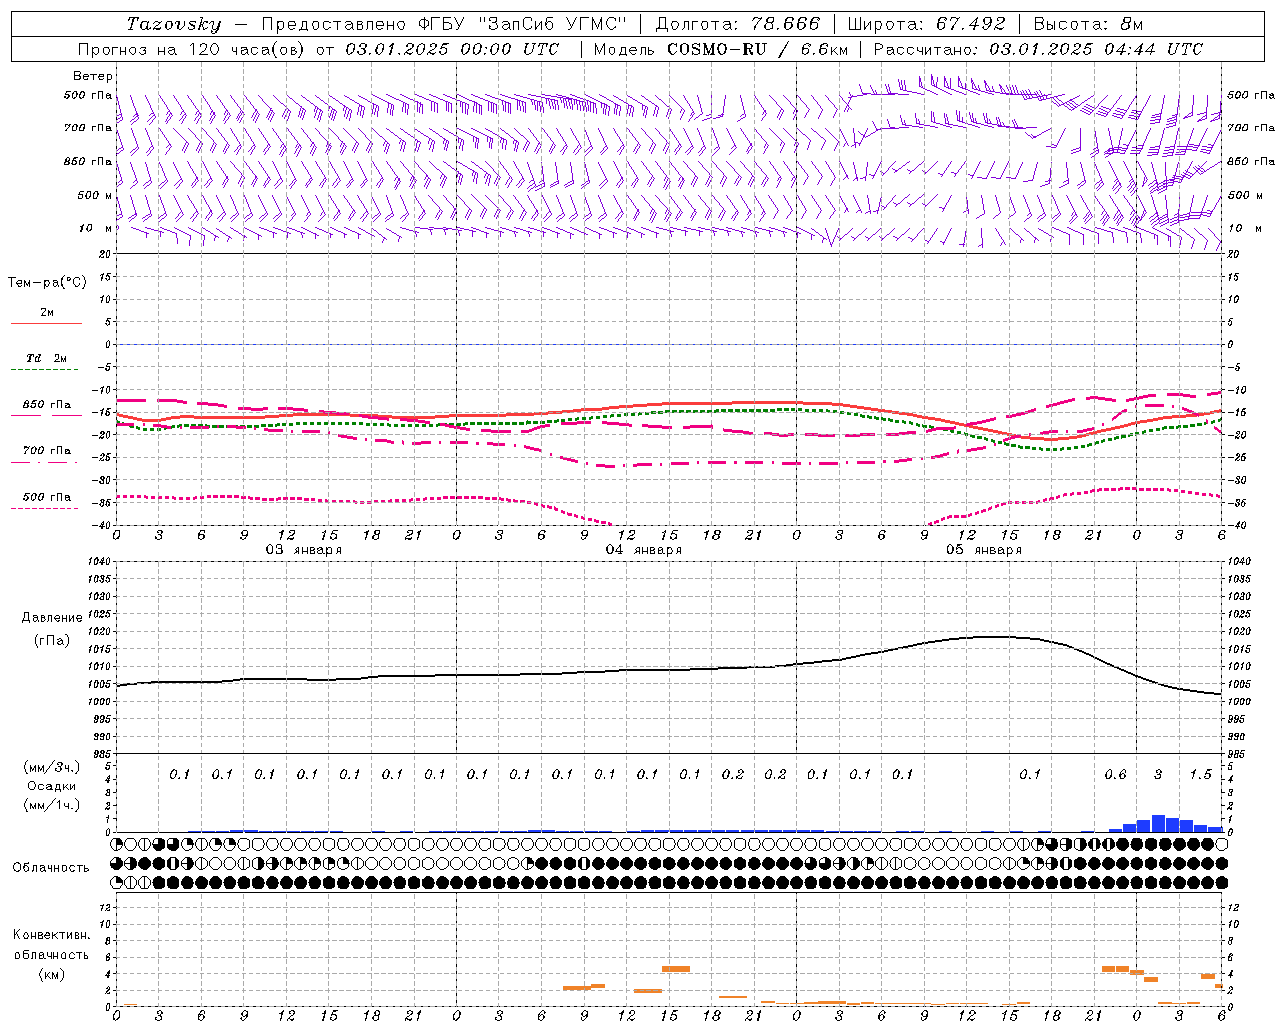Click the orange convective bar at 15h 04 января
This screenshot has height=1024, width=1280.
tap(676, 968)
